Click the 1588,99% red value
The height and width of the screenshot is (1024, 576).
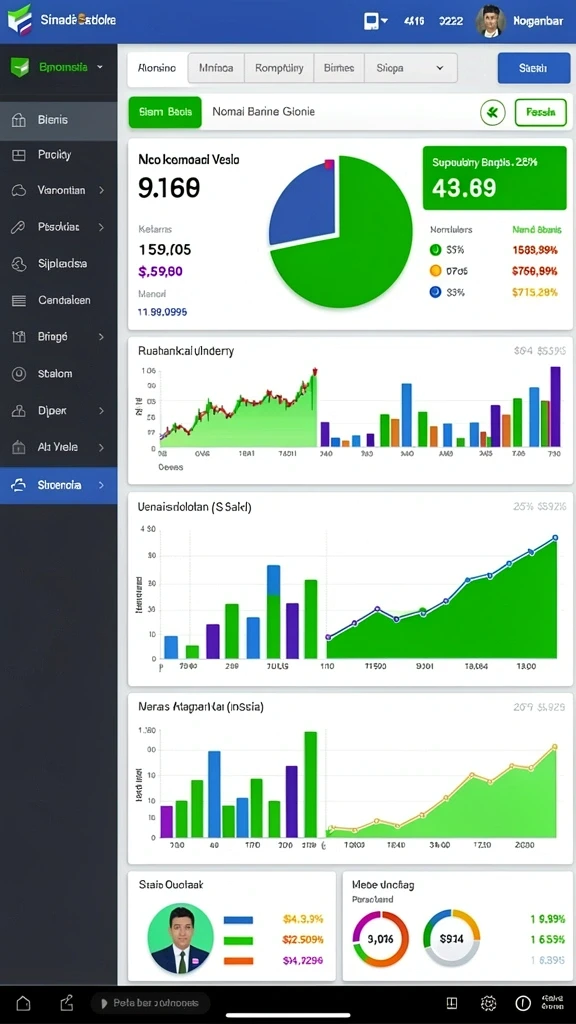tap(535, 249)
